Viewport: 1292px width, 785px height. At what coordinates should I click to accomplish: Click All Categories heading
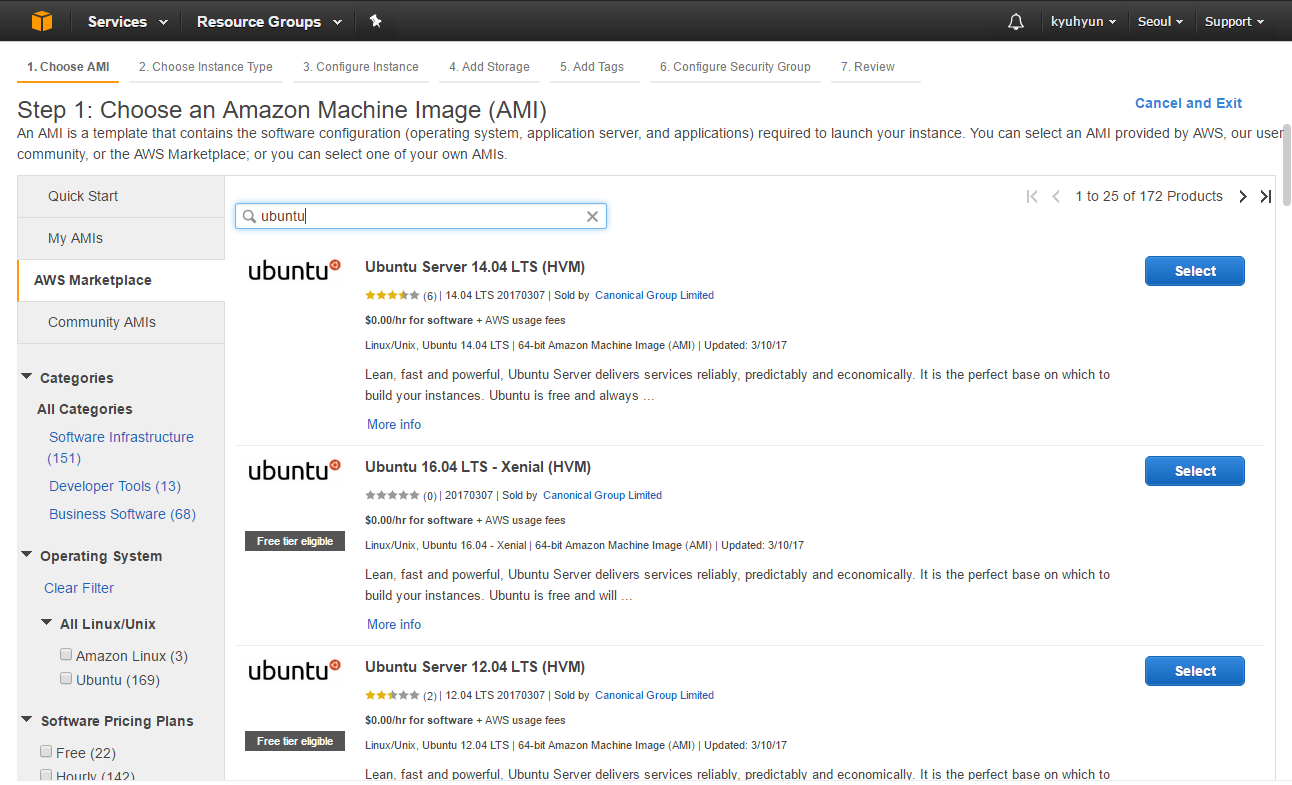85,409
